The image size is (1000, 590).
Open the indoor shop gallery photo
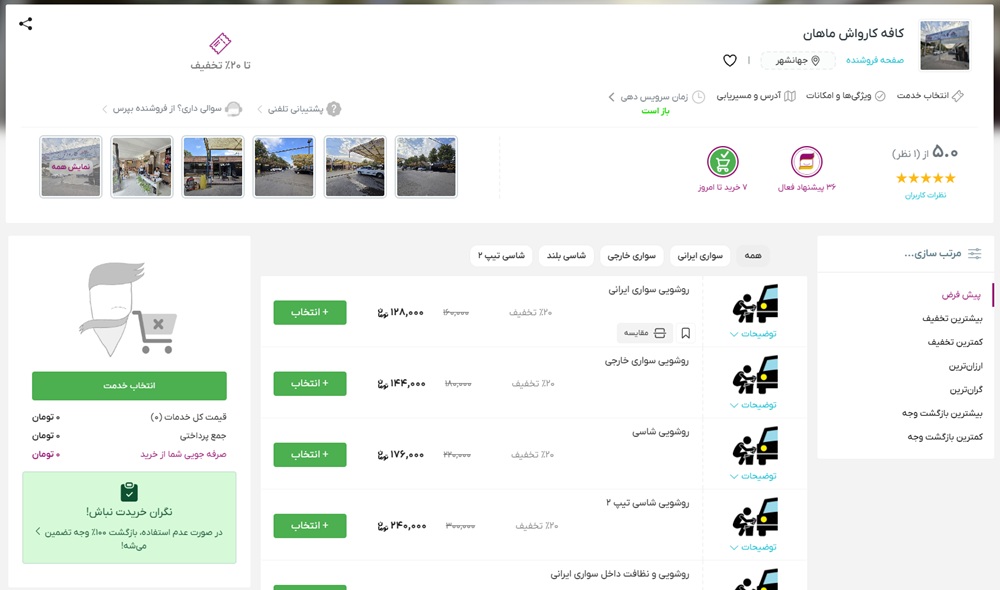[142, 166]
